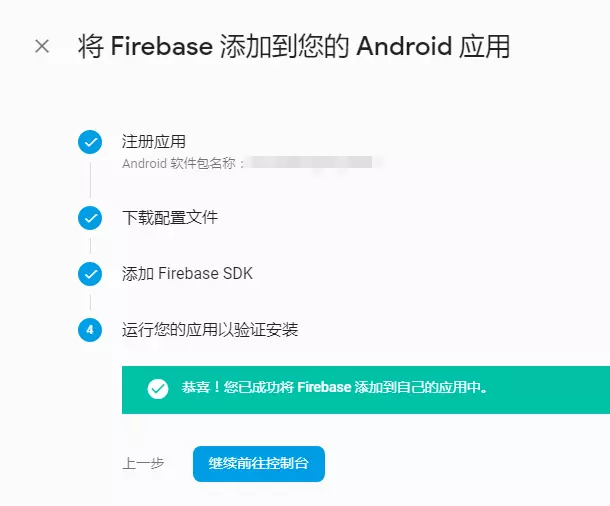
Task: Go back with 上一步
Action: coord(143,464)
